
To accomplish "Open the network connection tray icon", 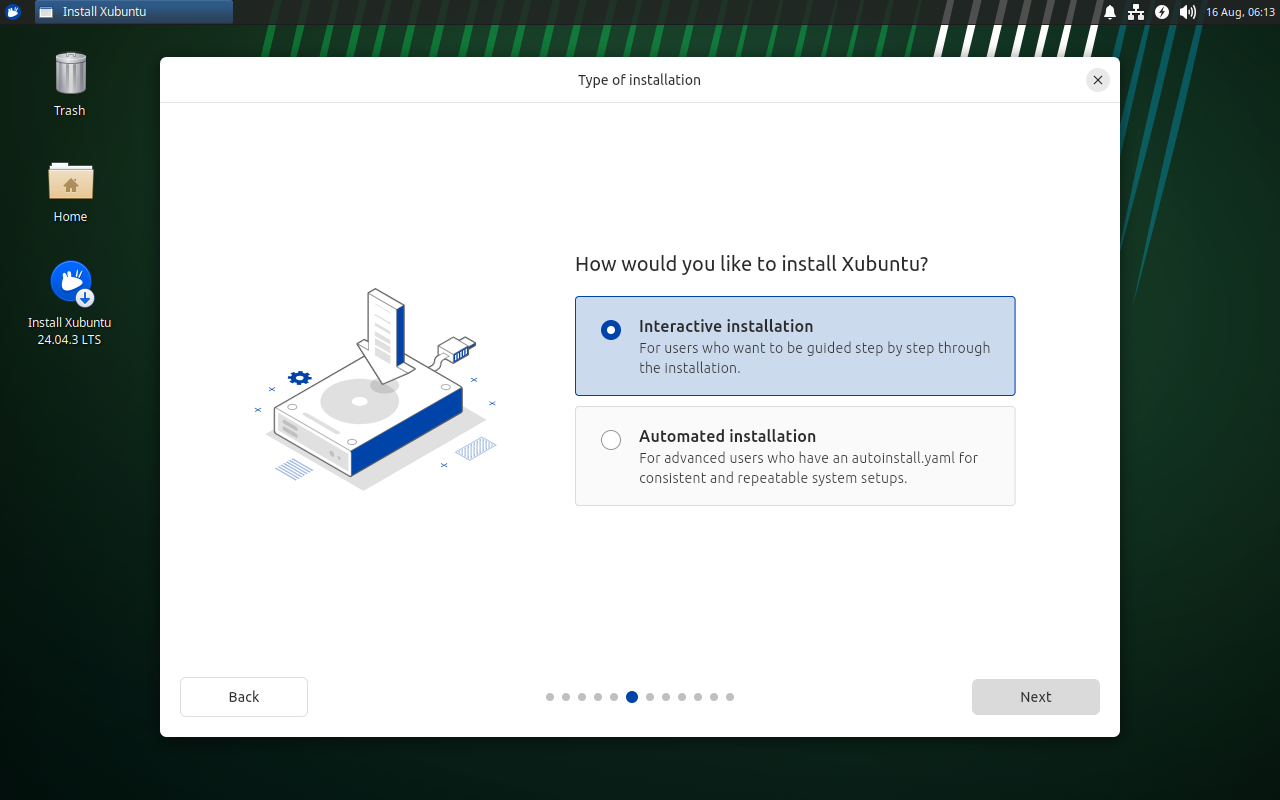I will (1136, 12).
